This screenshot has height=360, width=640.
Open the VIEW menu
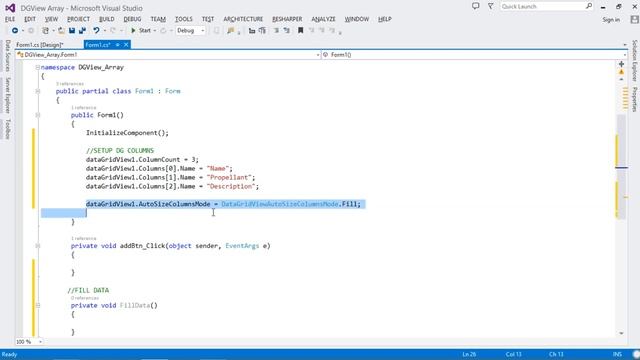(x=51, y=19)
